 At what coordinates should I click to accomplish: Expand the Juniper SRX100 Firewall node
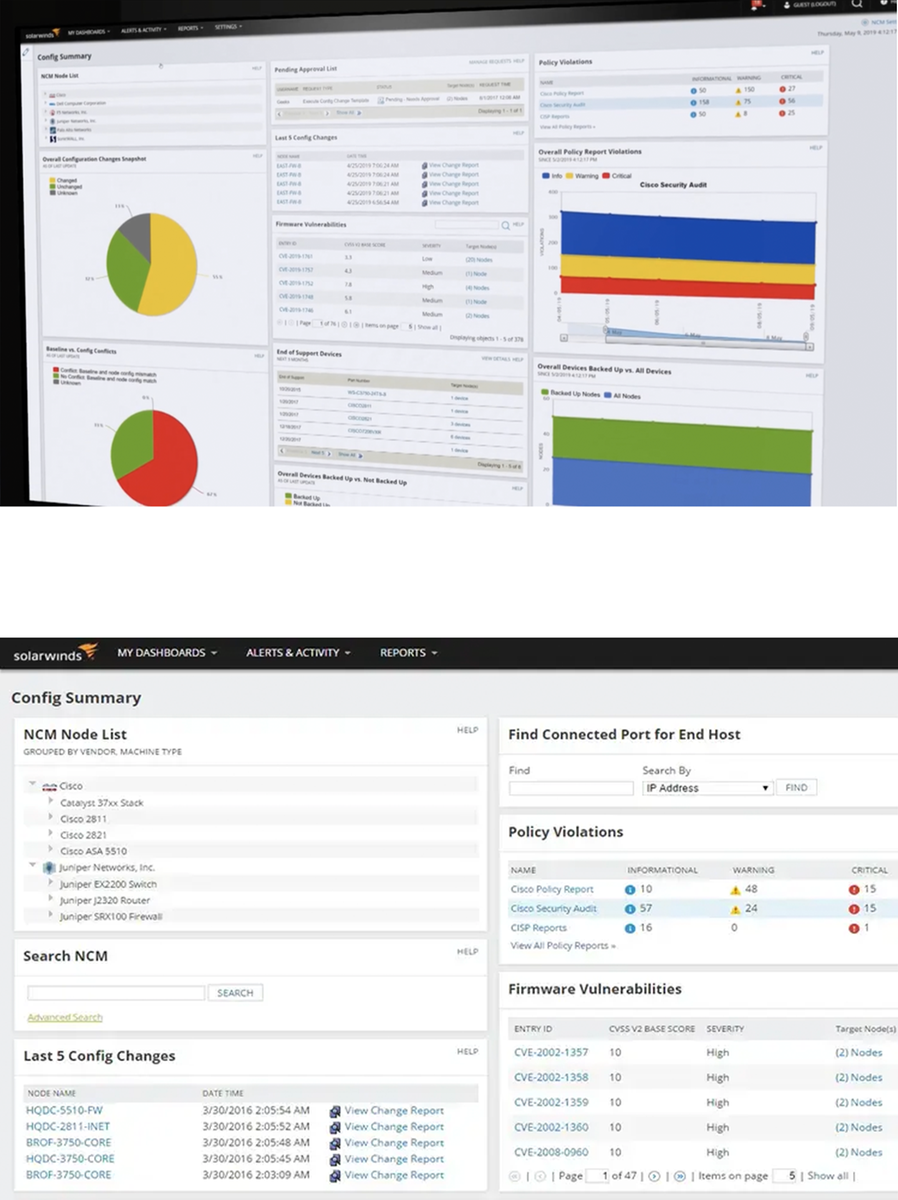coord(51,915)
